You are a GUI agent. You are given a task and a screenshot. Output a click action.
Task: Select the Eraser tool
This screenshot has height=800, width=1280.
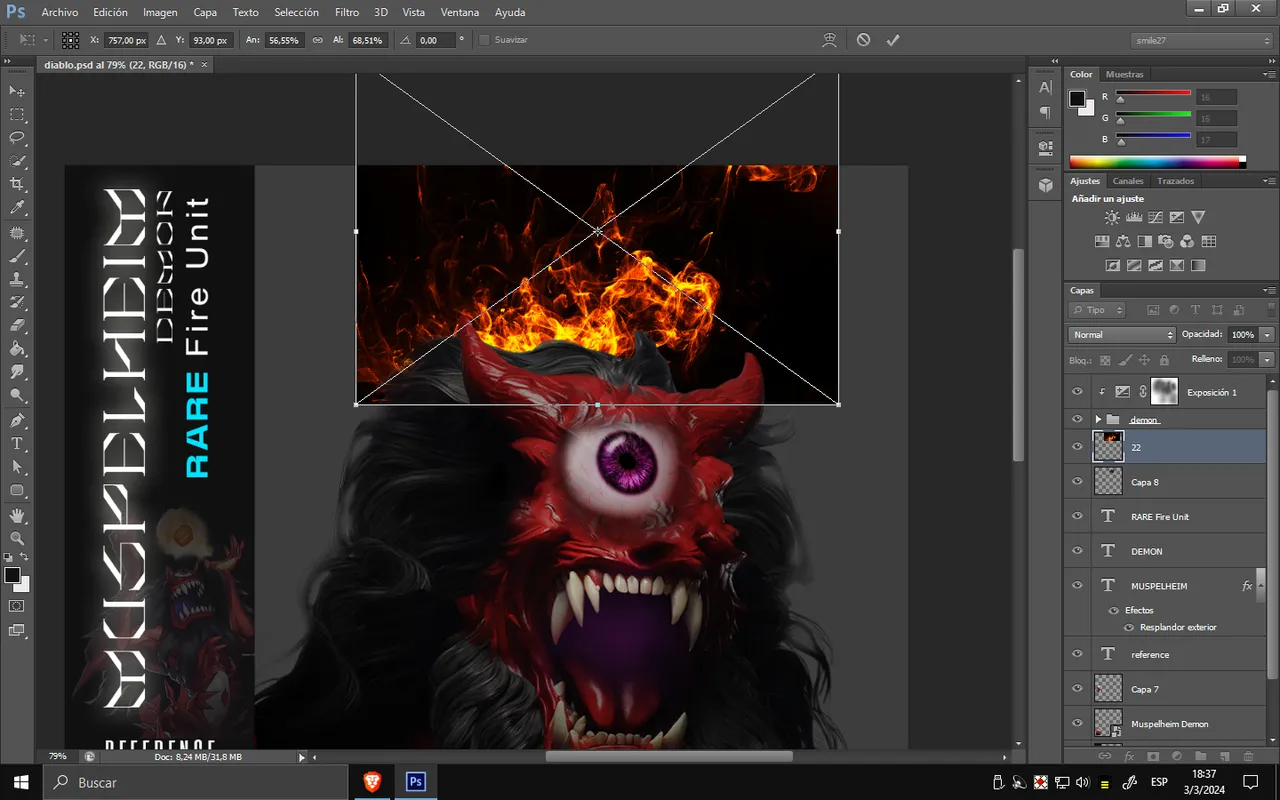tap(17, 326)
